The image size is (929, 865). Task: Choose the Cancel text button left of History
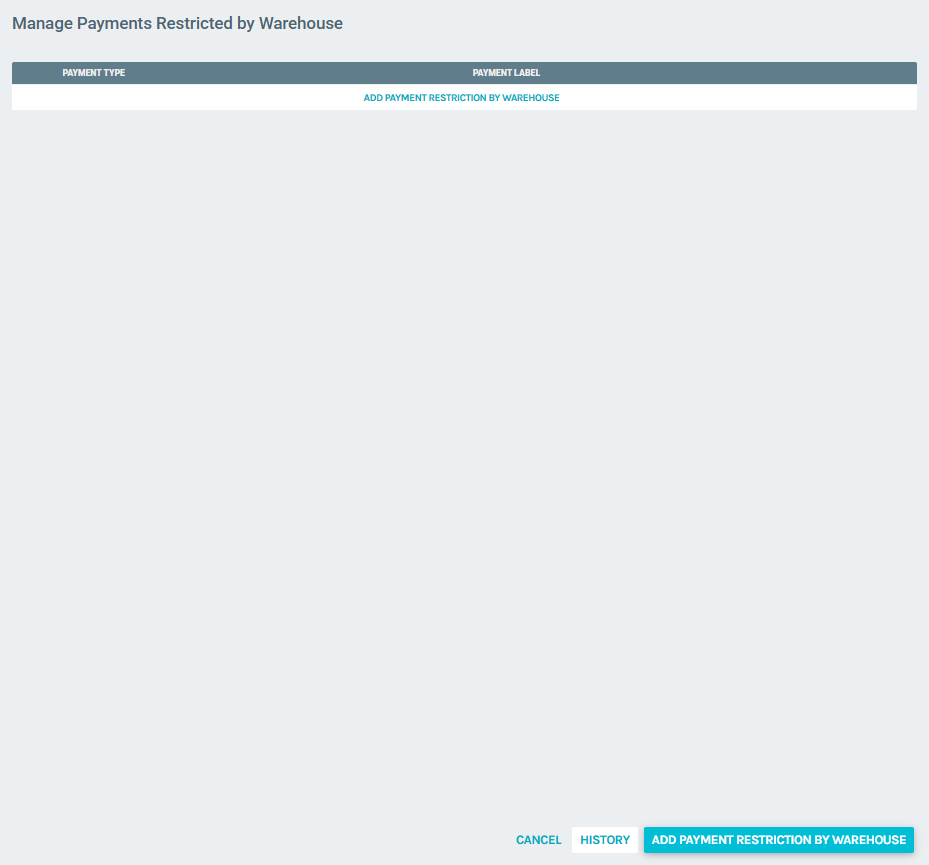point(538,840)
